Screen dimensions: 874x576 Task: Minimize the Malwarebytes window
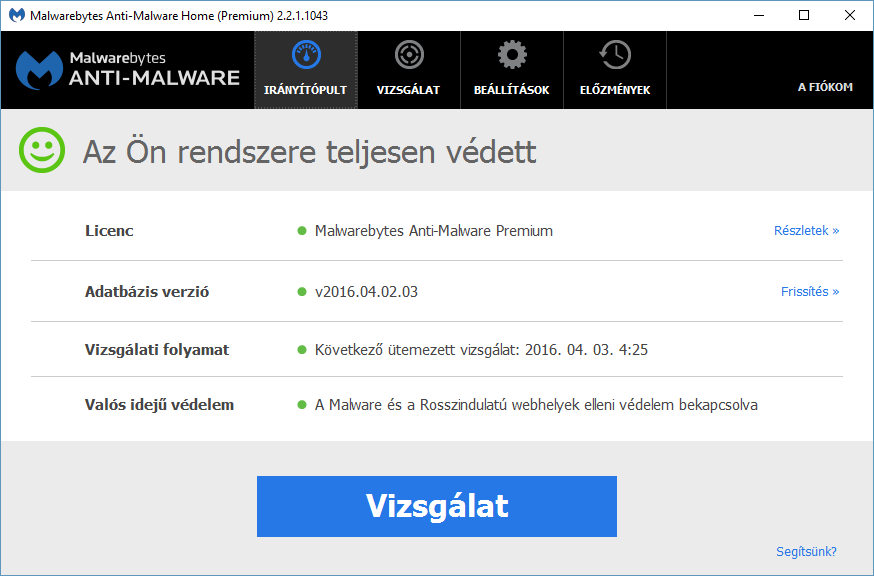coord(759,15)
